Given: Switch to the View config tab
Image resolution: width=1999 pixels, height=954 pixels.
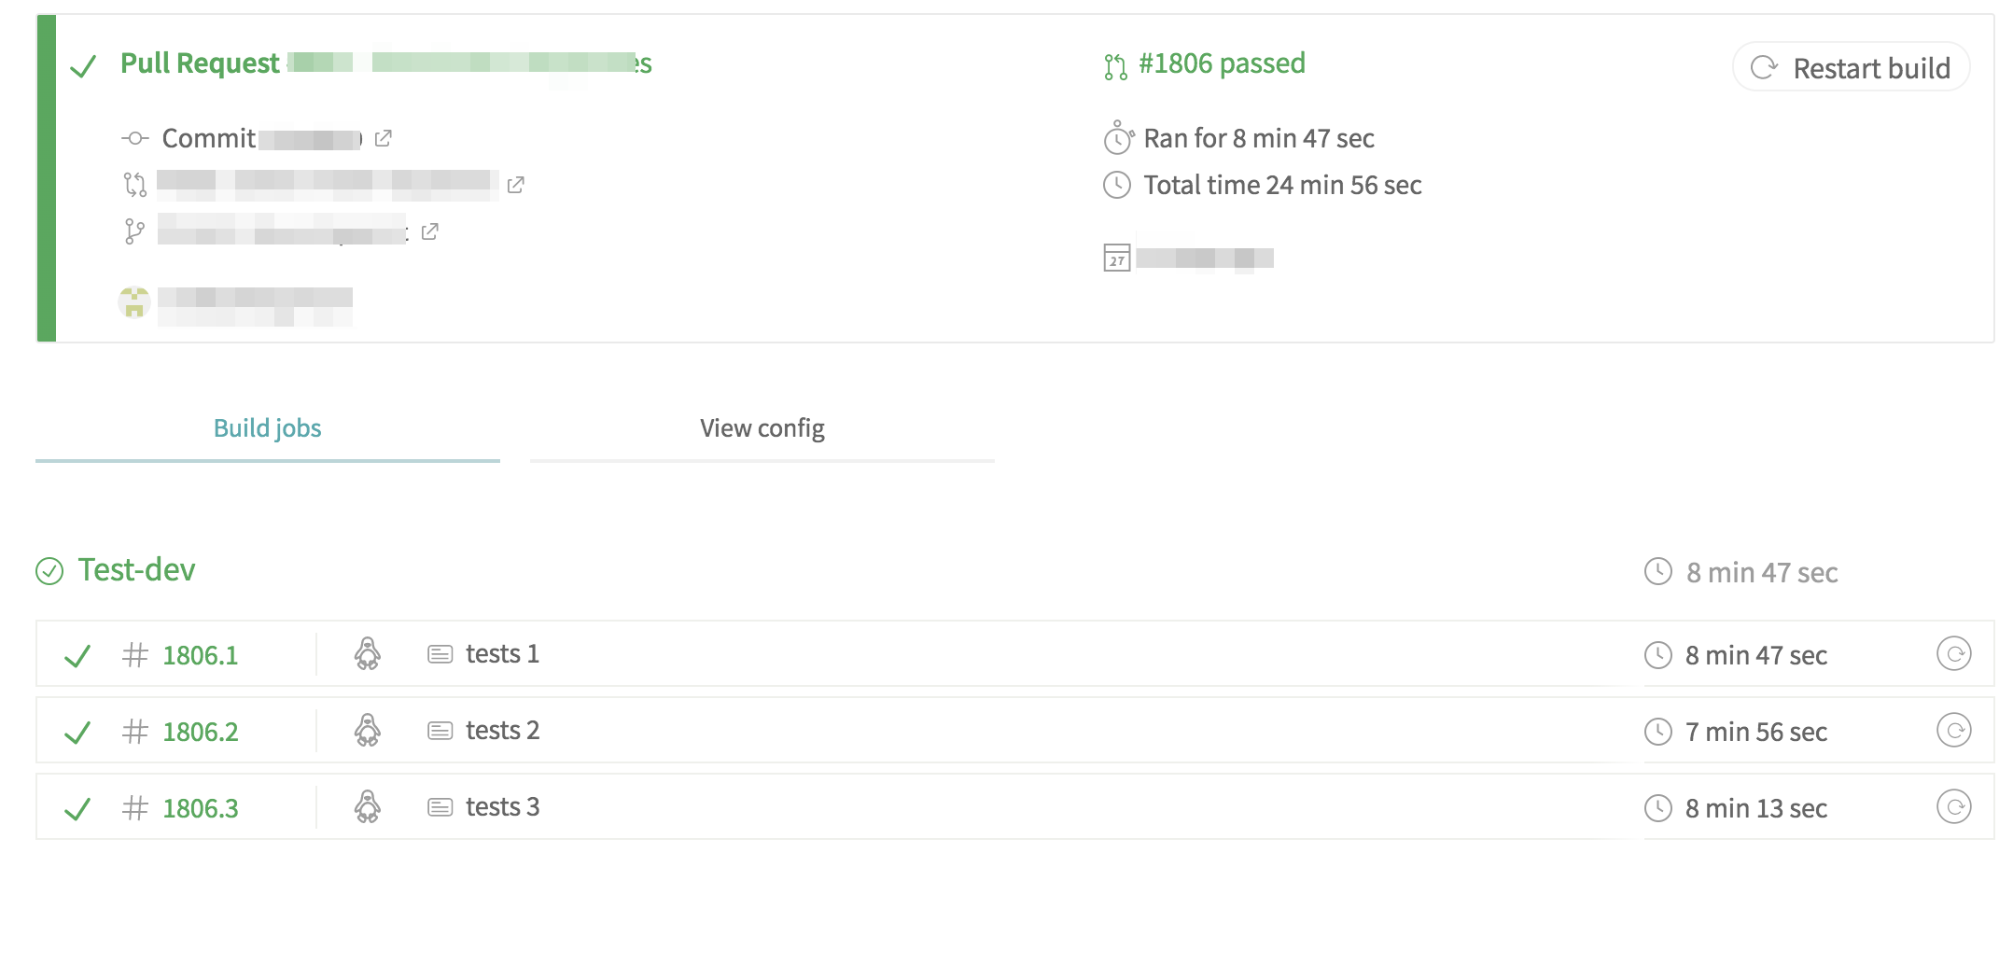Looking at the screenshot, I should tap(762, 429).
